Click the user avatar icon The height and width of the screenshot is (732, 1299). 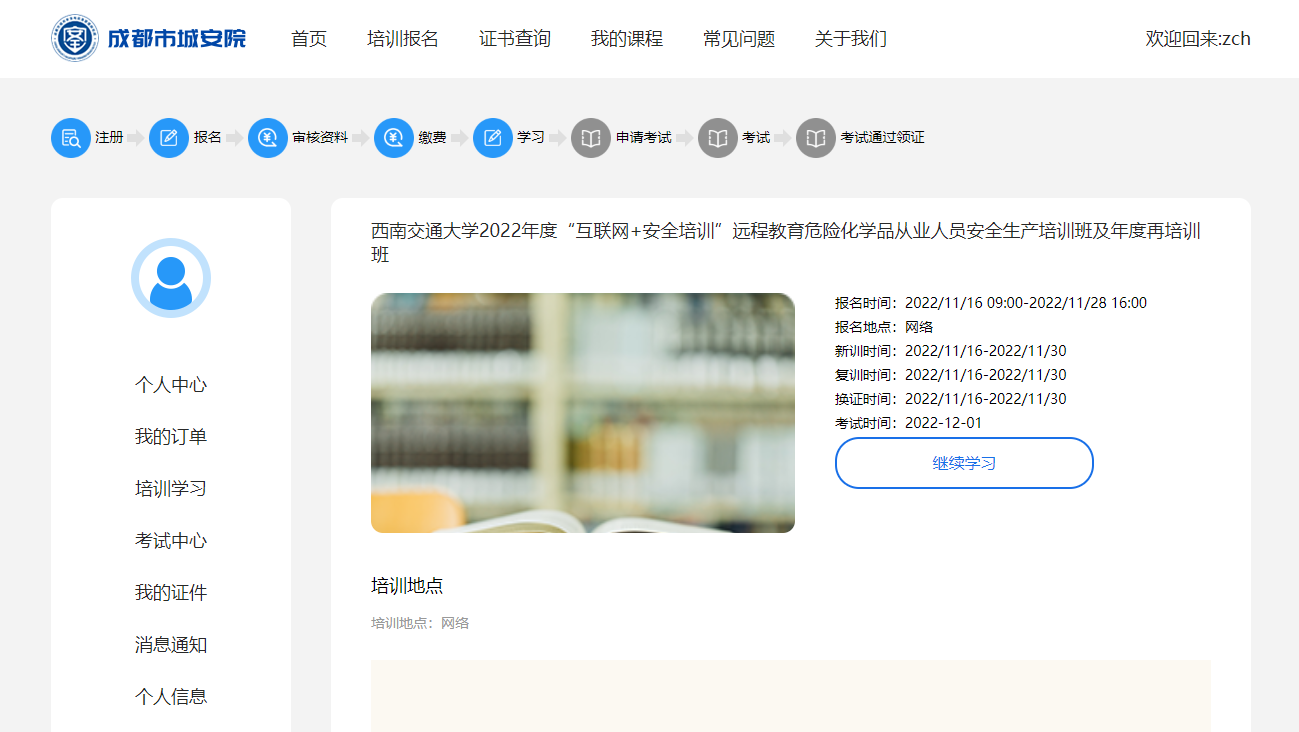(x=170, y=277)
